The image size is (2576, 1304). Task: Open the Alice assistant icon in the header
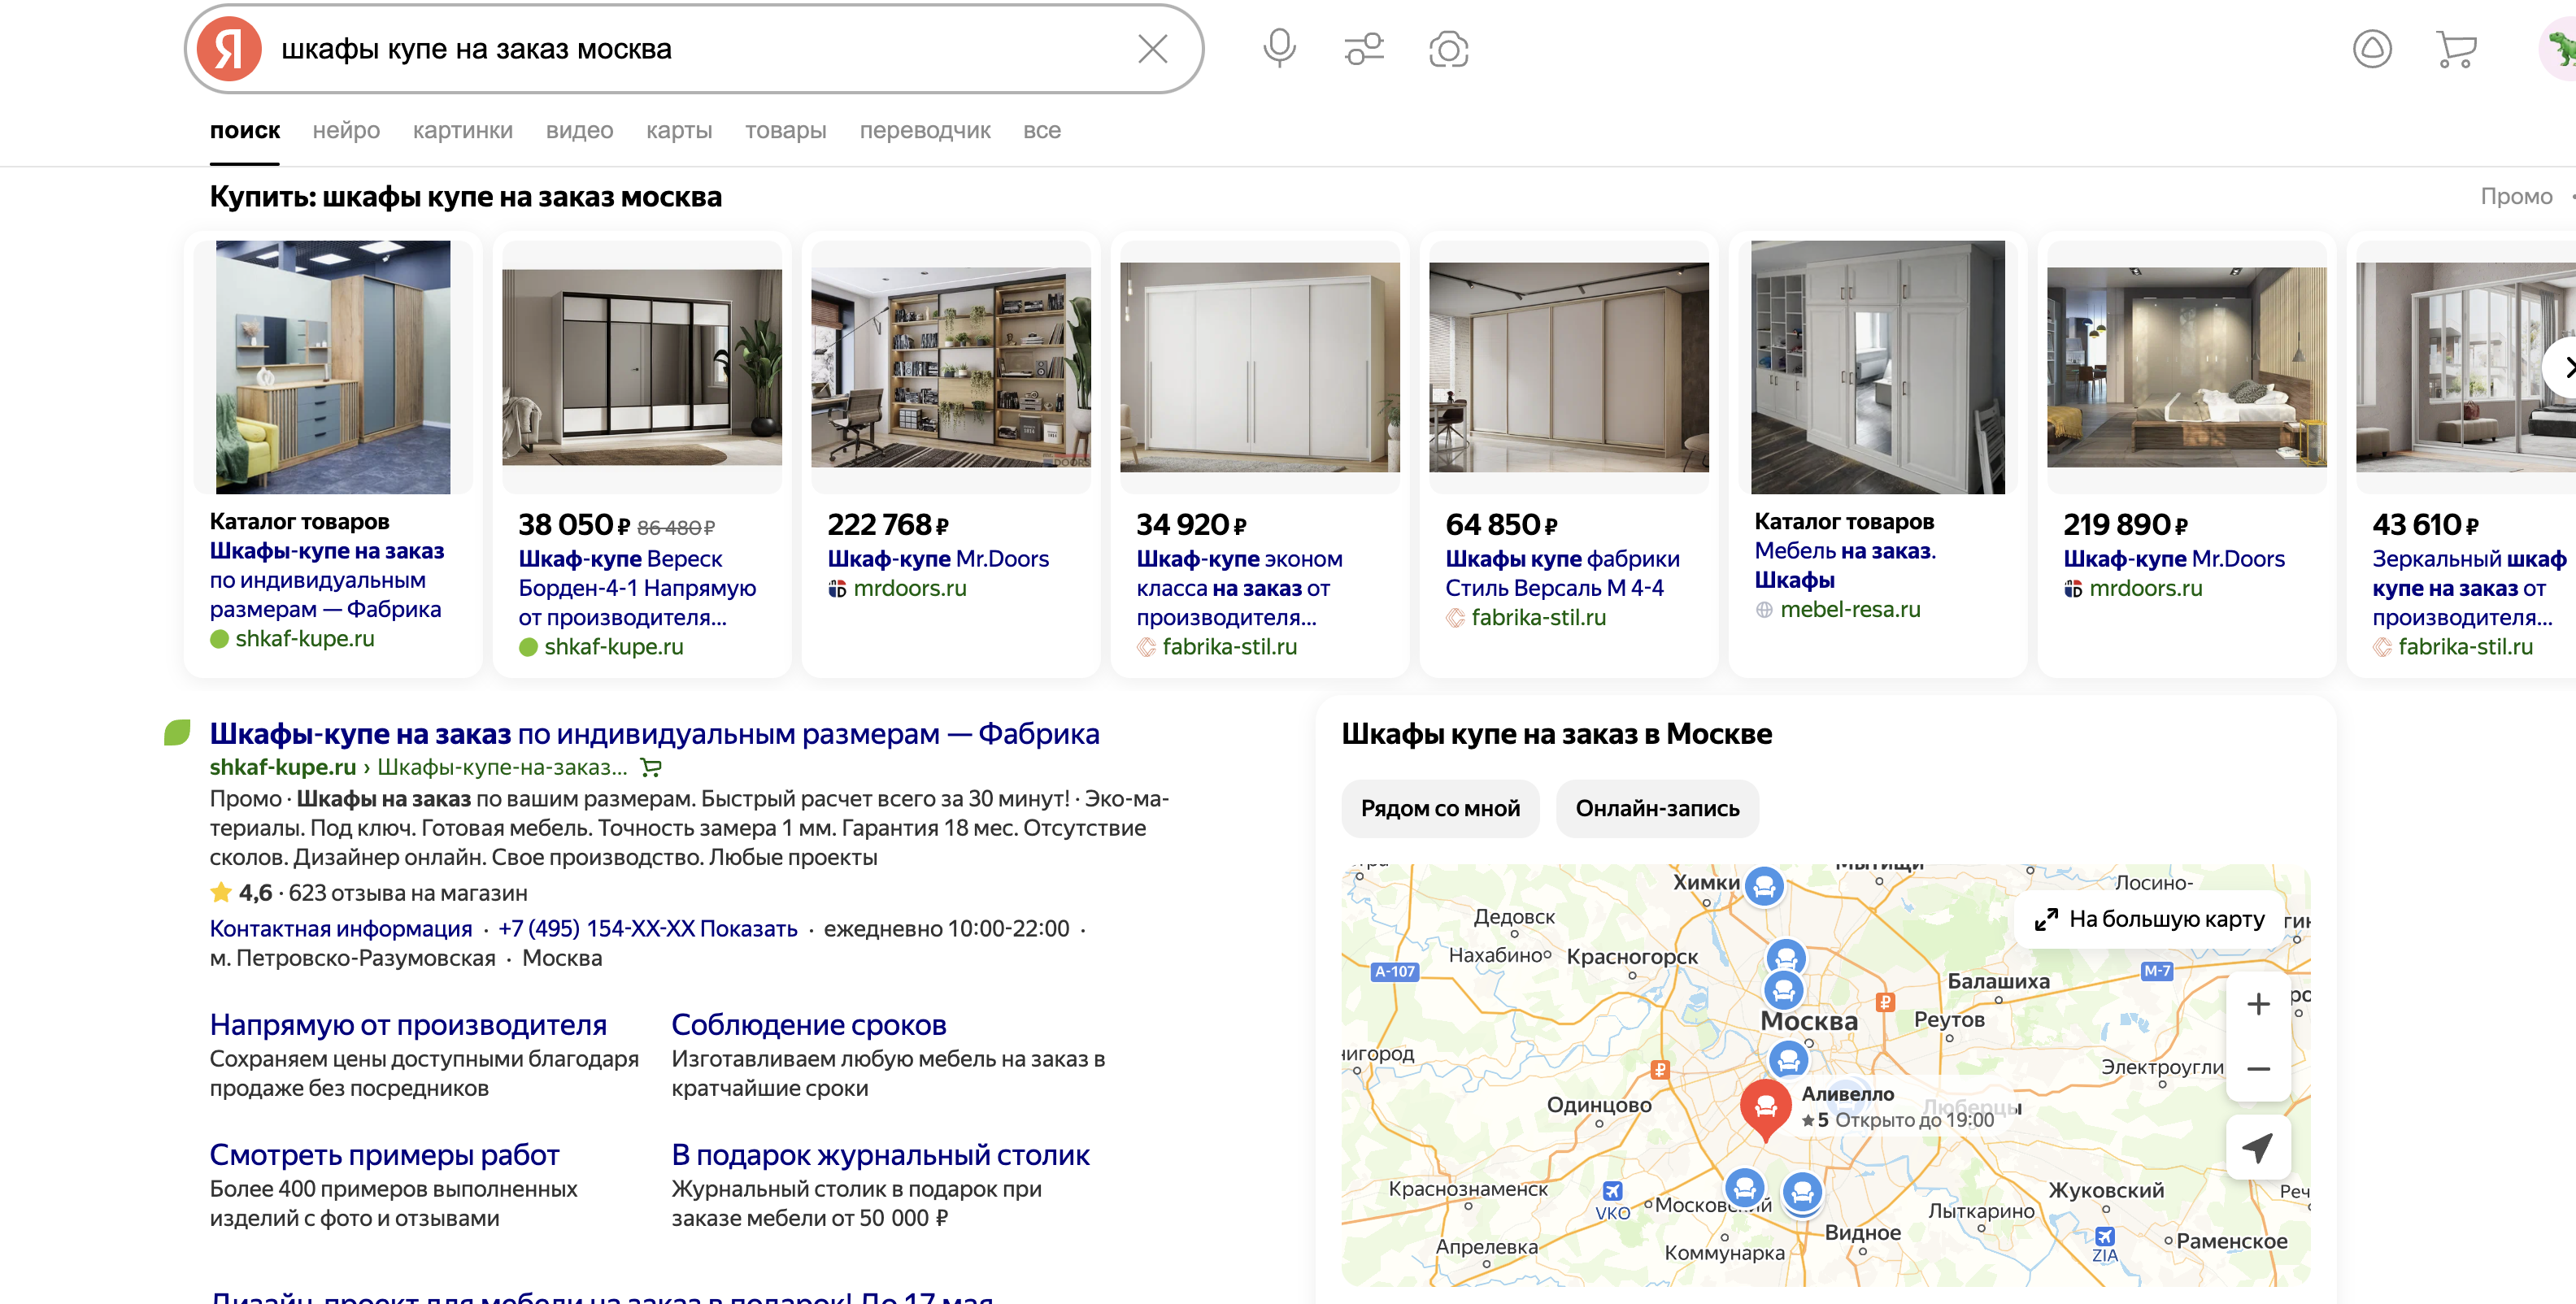point(2372,49)
